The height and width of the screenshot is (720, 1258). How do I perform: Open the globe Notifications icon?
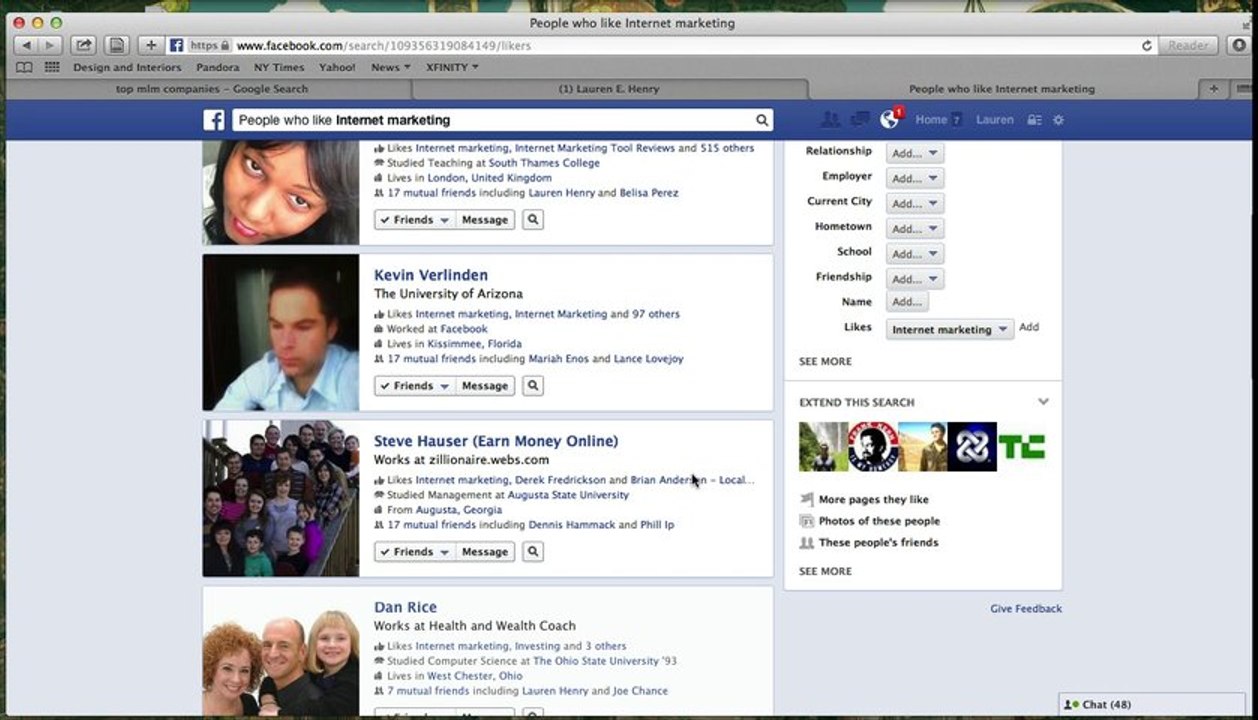coord(889,120)
